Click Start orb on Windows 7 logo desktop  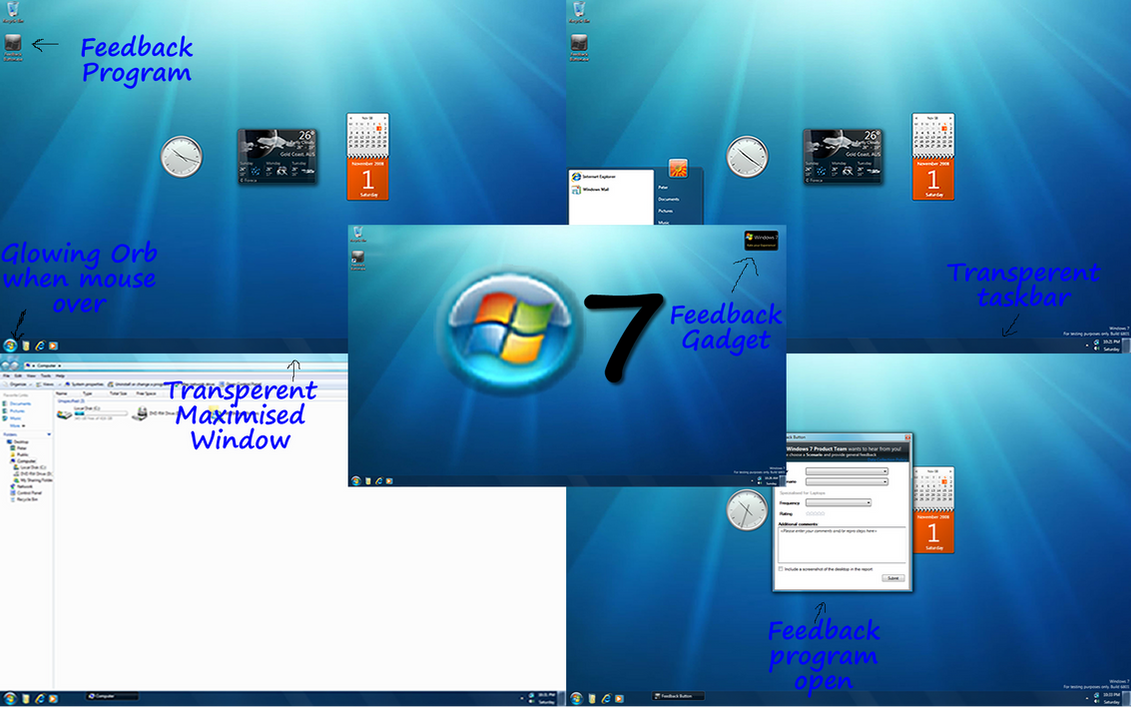[x=356, y=480]
